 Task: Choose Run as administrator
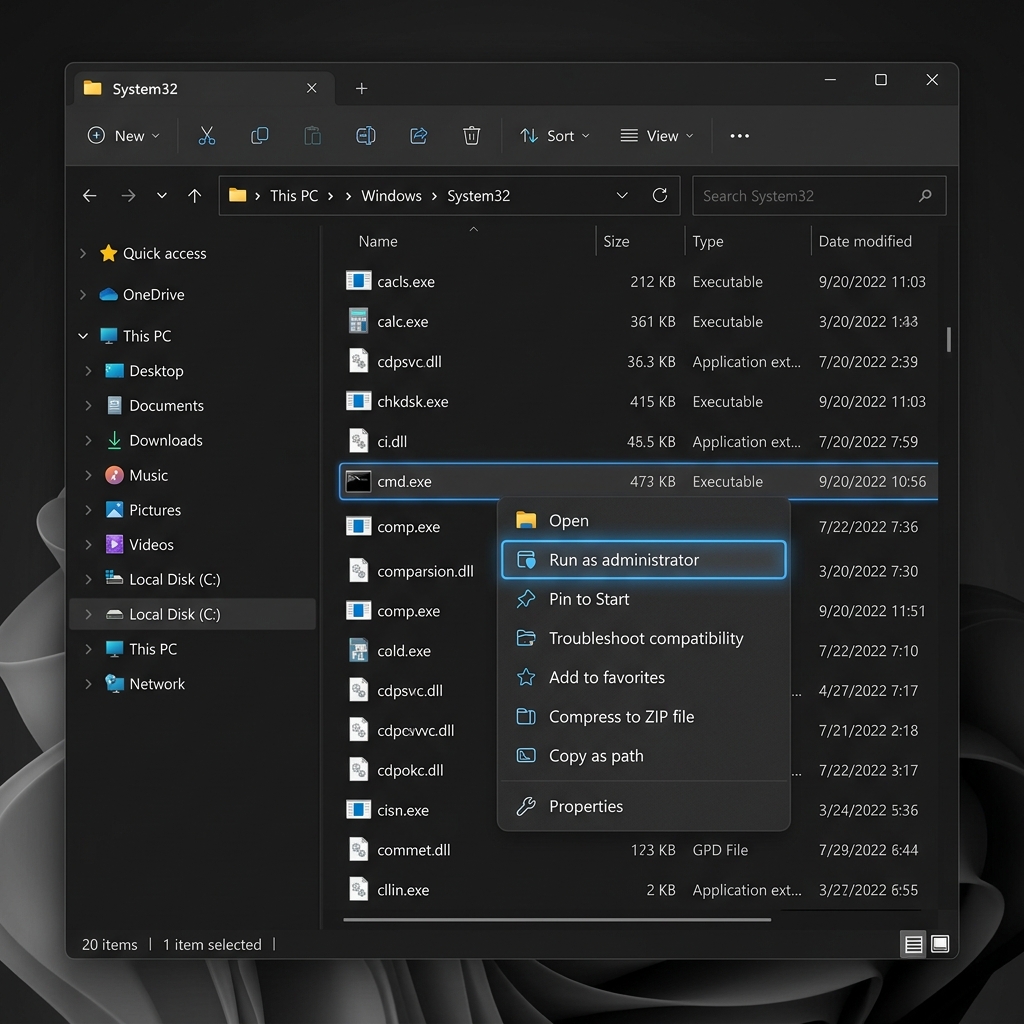(x=643, y=560)
